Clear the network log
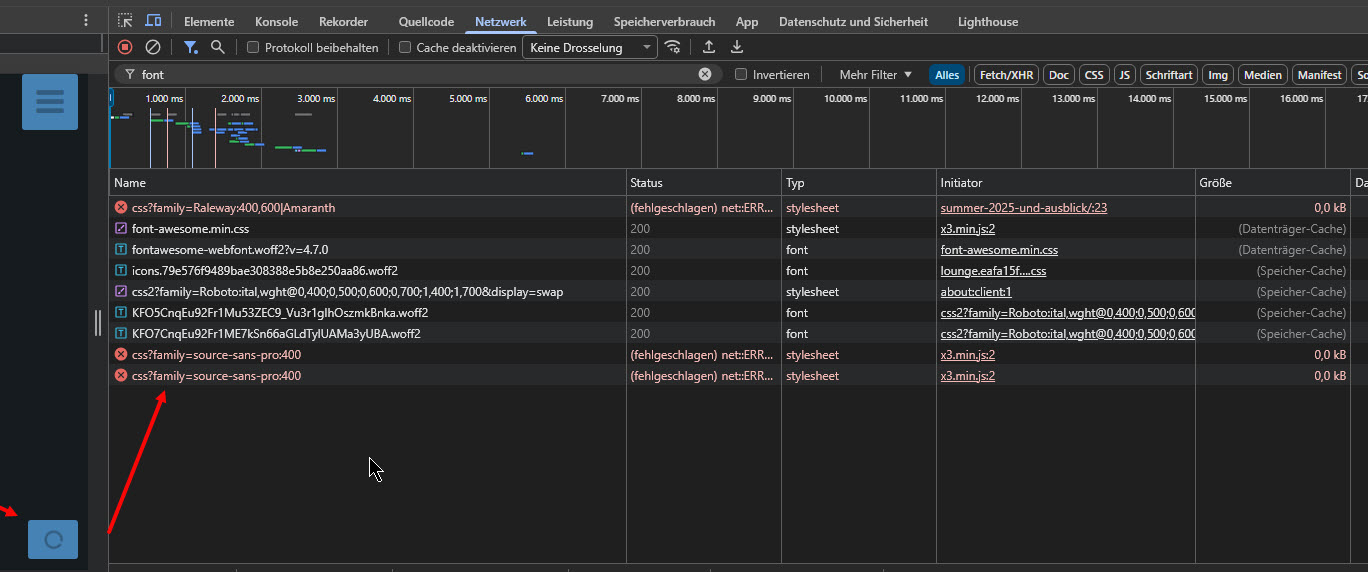1368x572 pixels. (x=153, y=47)
